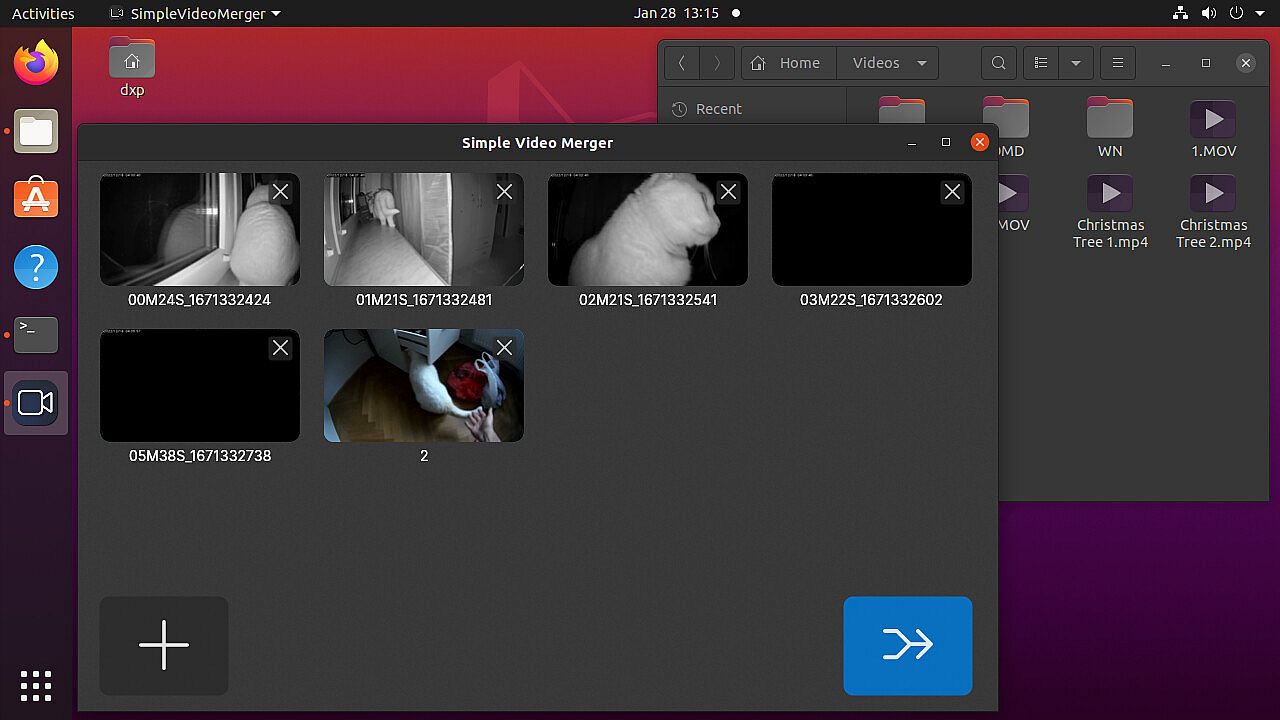Remove the 01M21S_1671332481 clip with its X
The image size is (1280, 720).
[x=504, y=192]
